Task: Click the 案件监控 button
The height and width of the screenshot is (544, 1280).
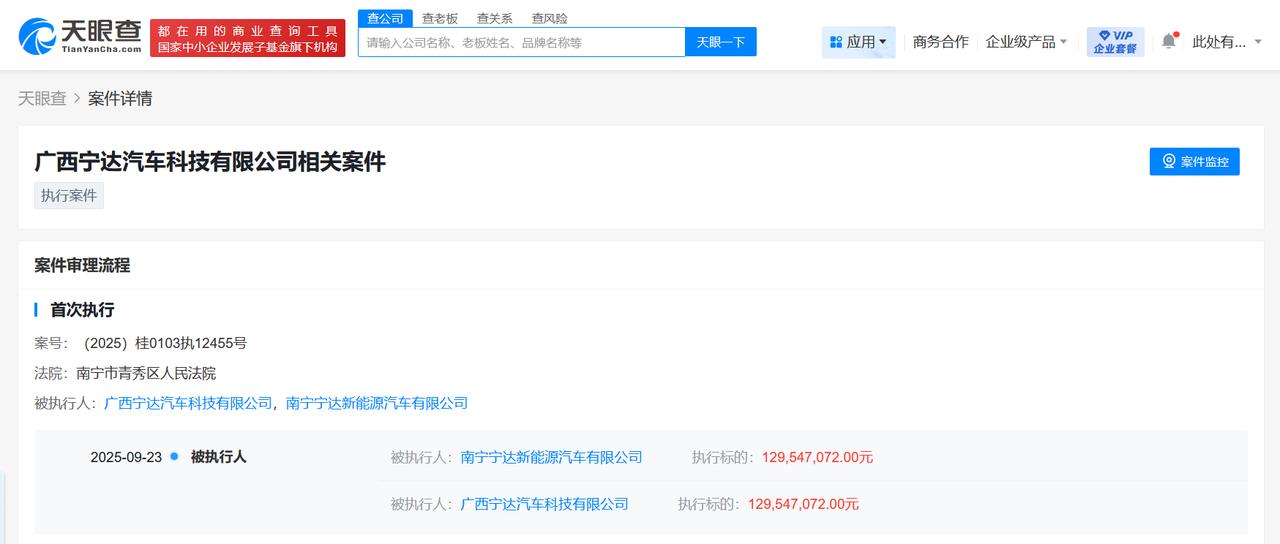Action: pos(1195,161)
